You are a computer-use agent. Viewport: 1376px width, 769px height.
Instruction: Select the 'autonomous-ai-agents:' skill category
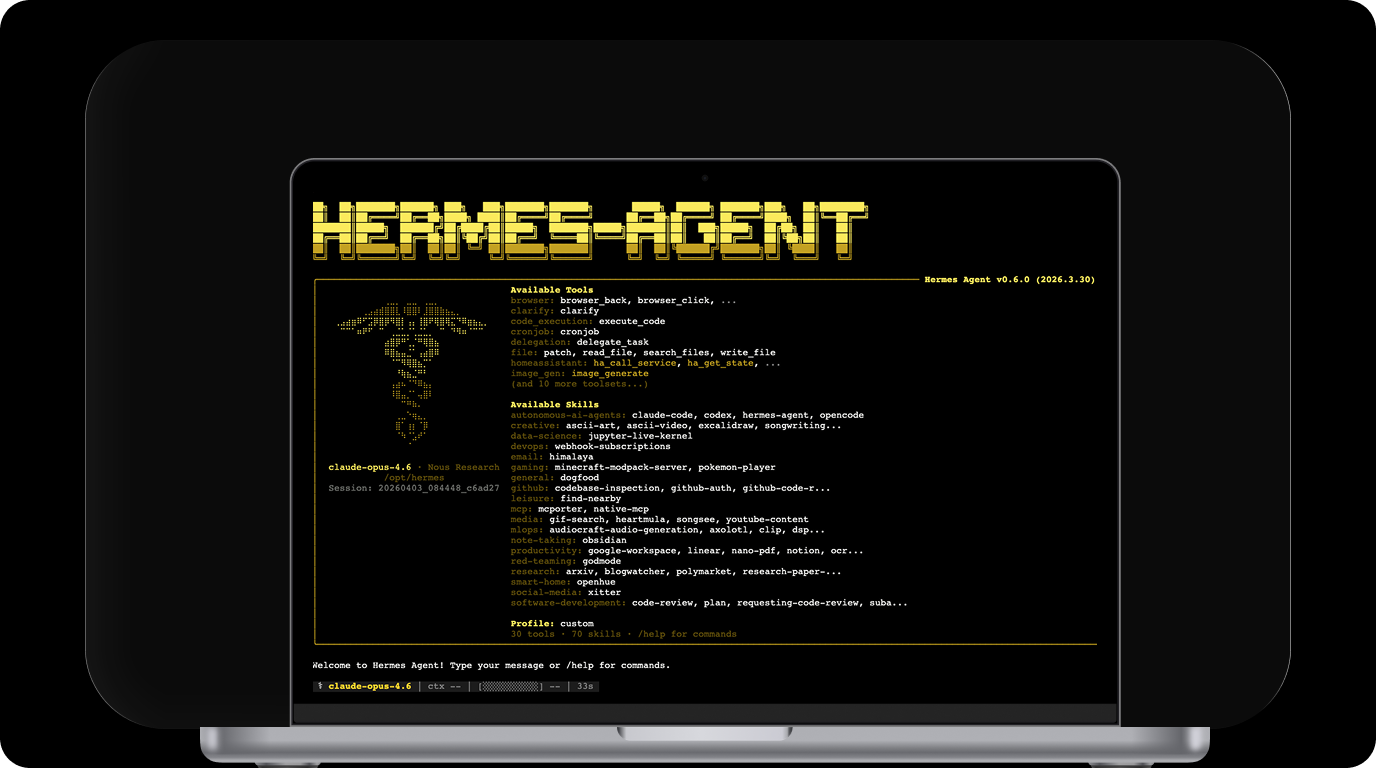(569, 415)
